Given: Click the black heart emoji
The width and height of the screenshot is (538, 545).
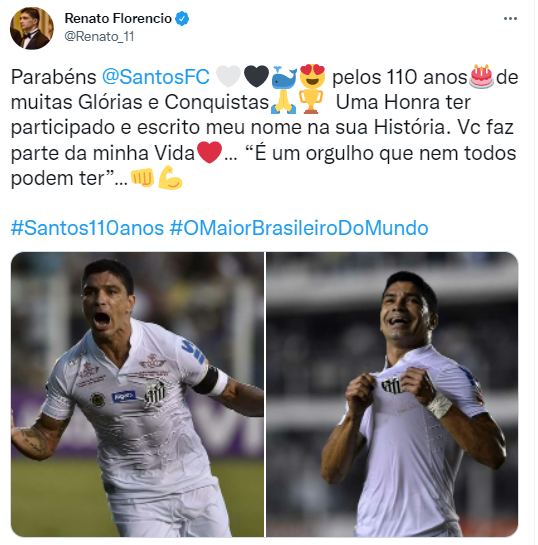Looking at the screenshot, I should pyautogui.click(x=256, y=76).
